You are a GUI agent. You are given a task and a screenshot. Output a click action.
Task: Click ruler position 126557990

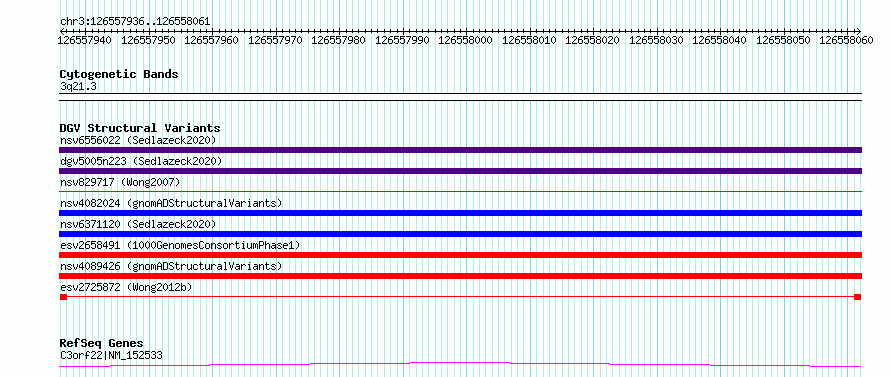click(x=402, y=40)
